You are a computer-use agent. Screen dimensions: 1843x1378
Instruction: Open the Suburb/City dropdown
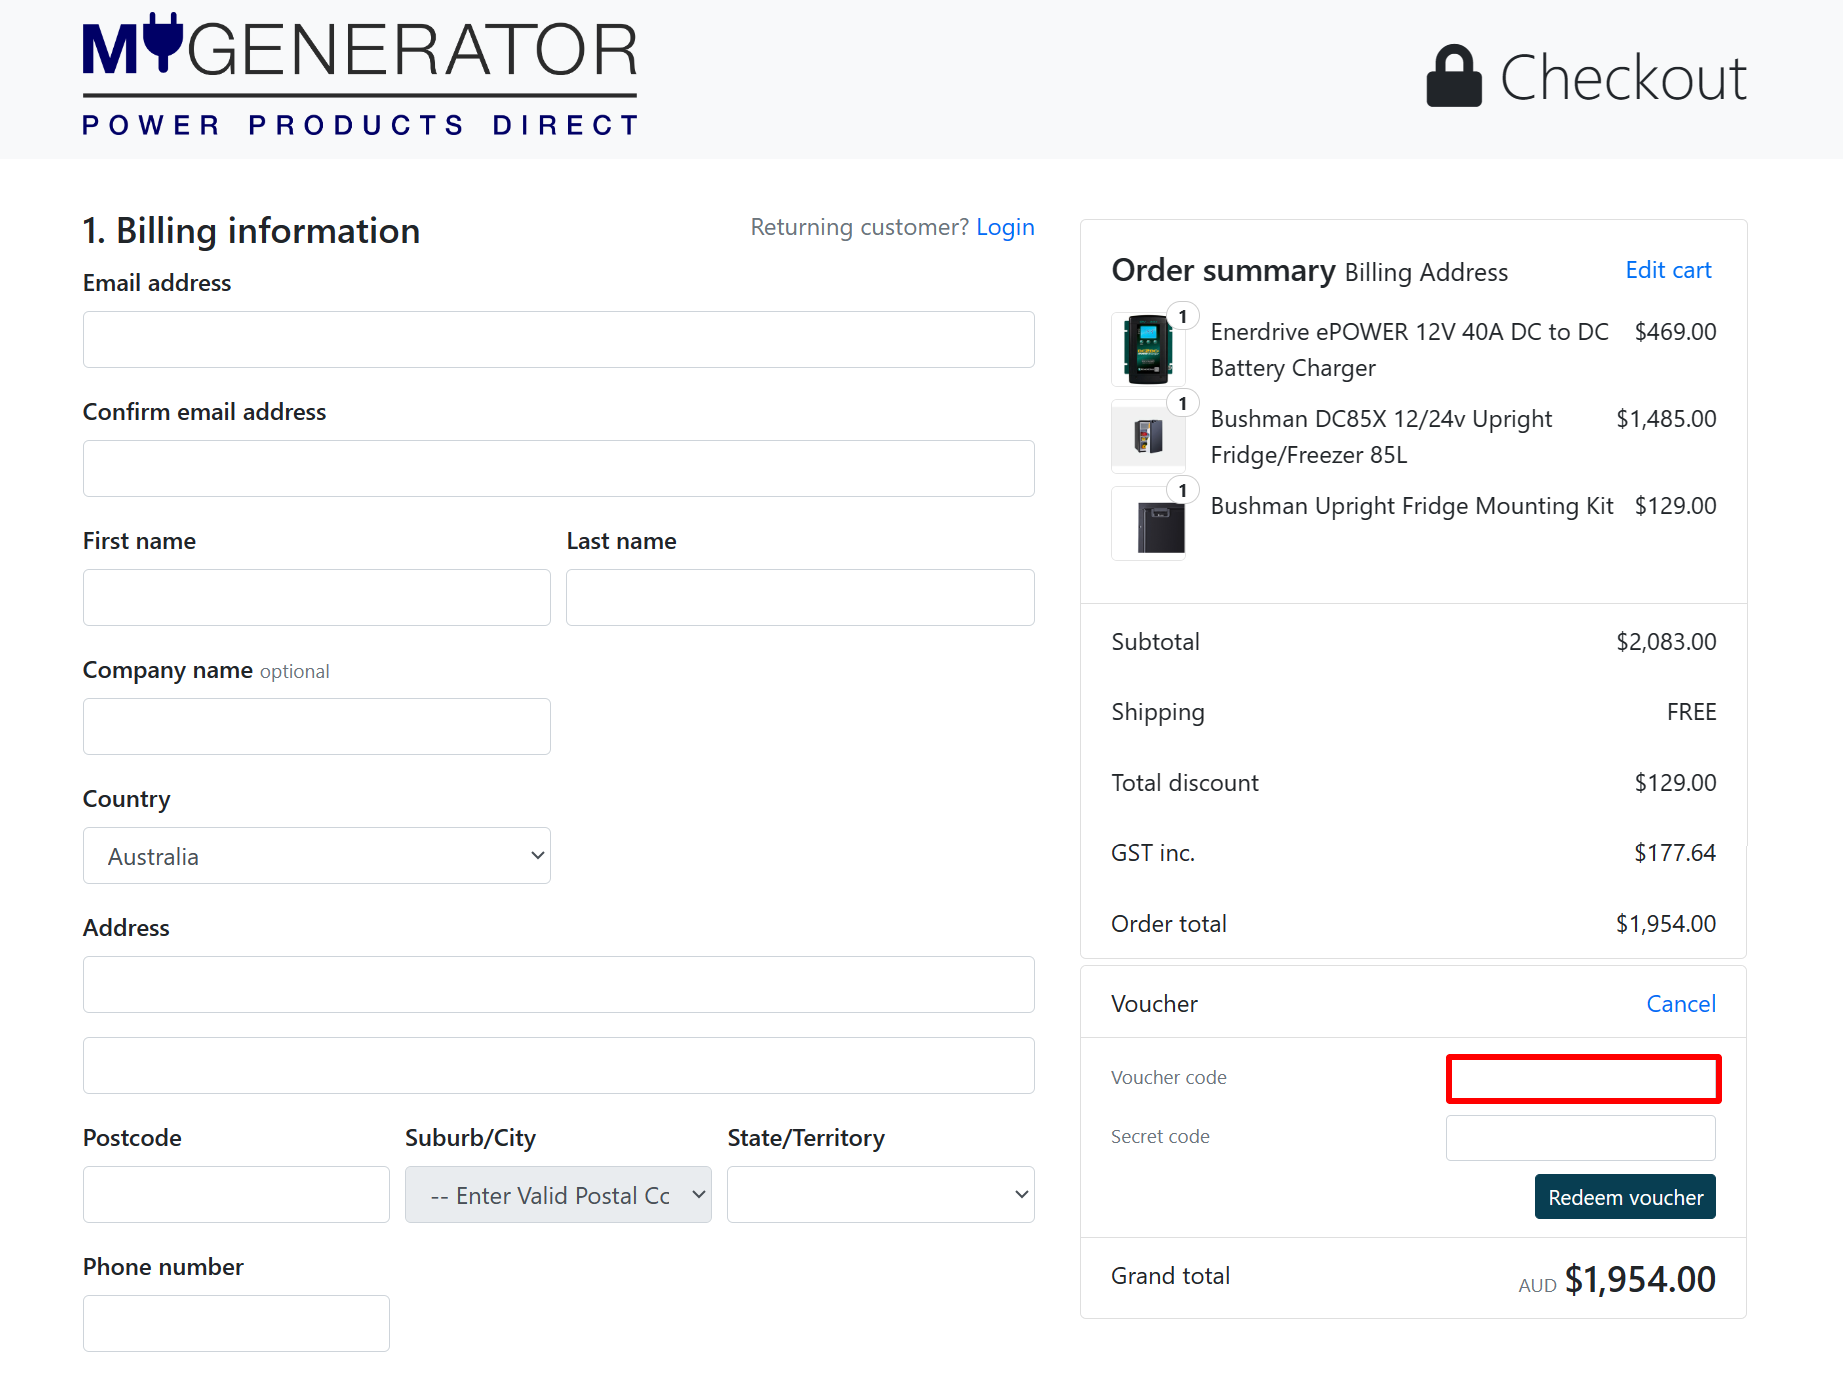pos(558,1194)
